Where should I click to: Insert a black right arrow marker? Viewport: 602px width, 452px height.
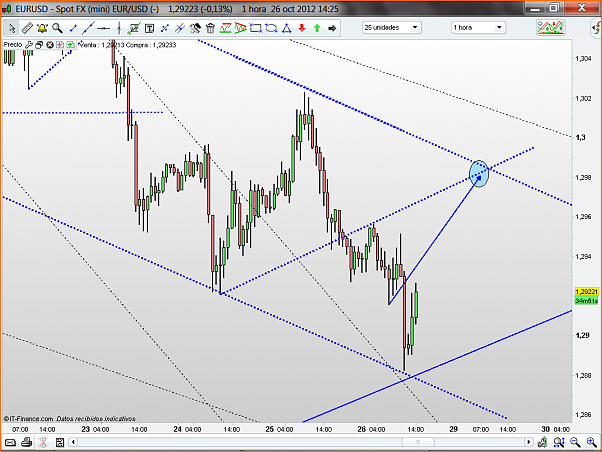tap(332, 28)
